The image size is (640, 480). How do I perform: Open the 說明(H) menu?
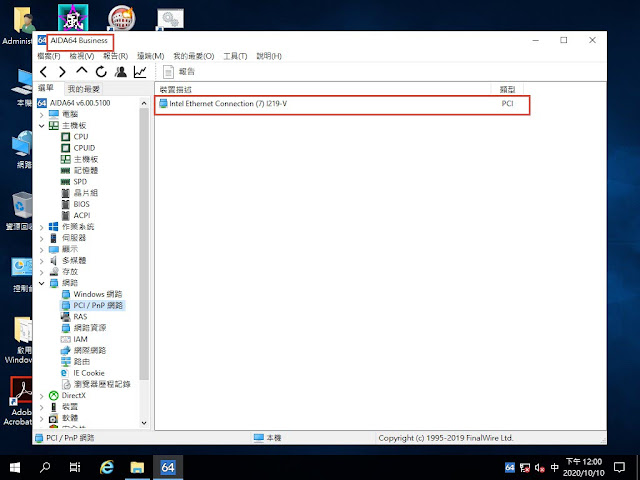[269, 56]
